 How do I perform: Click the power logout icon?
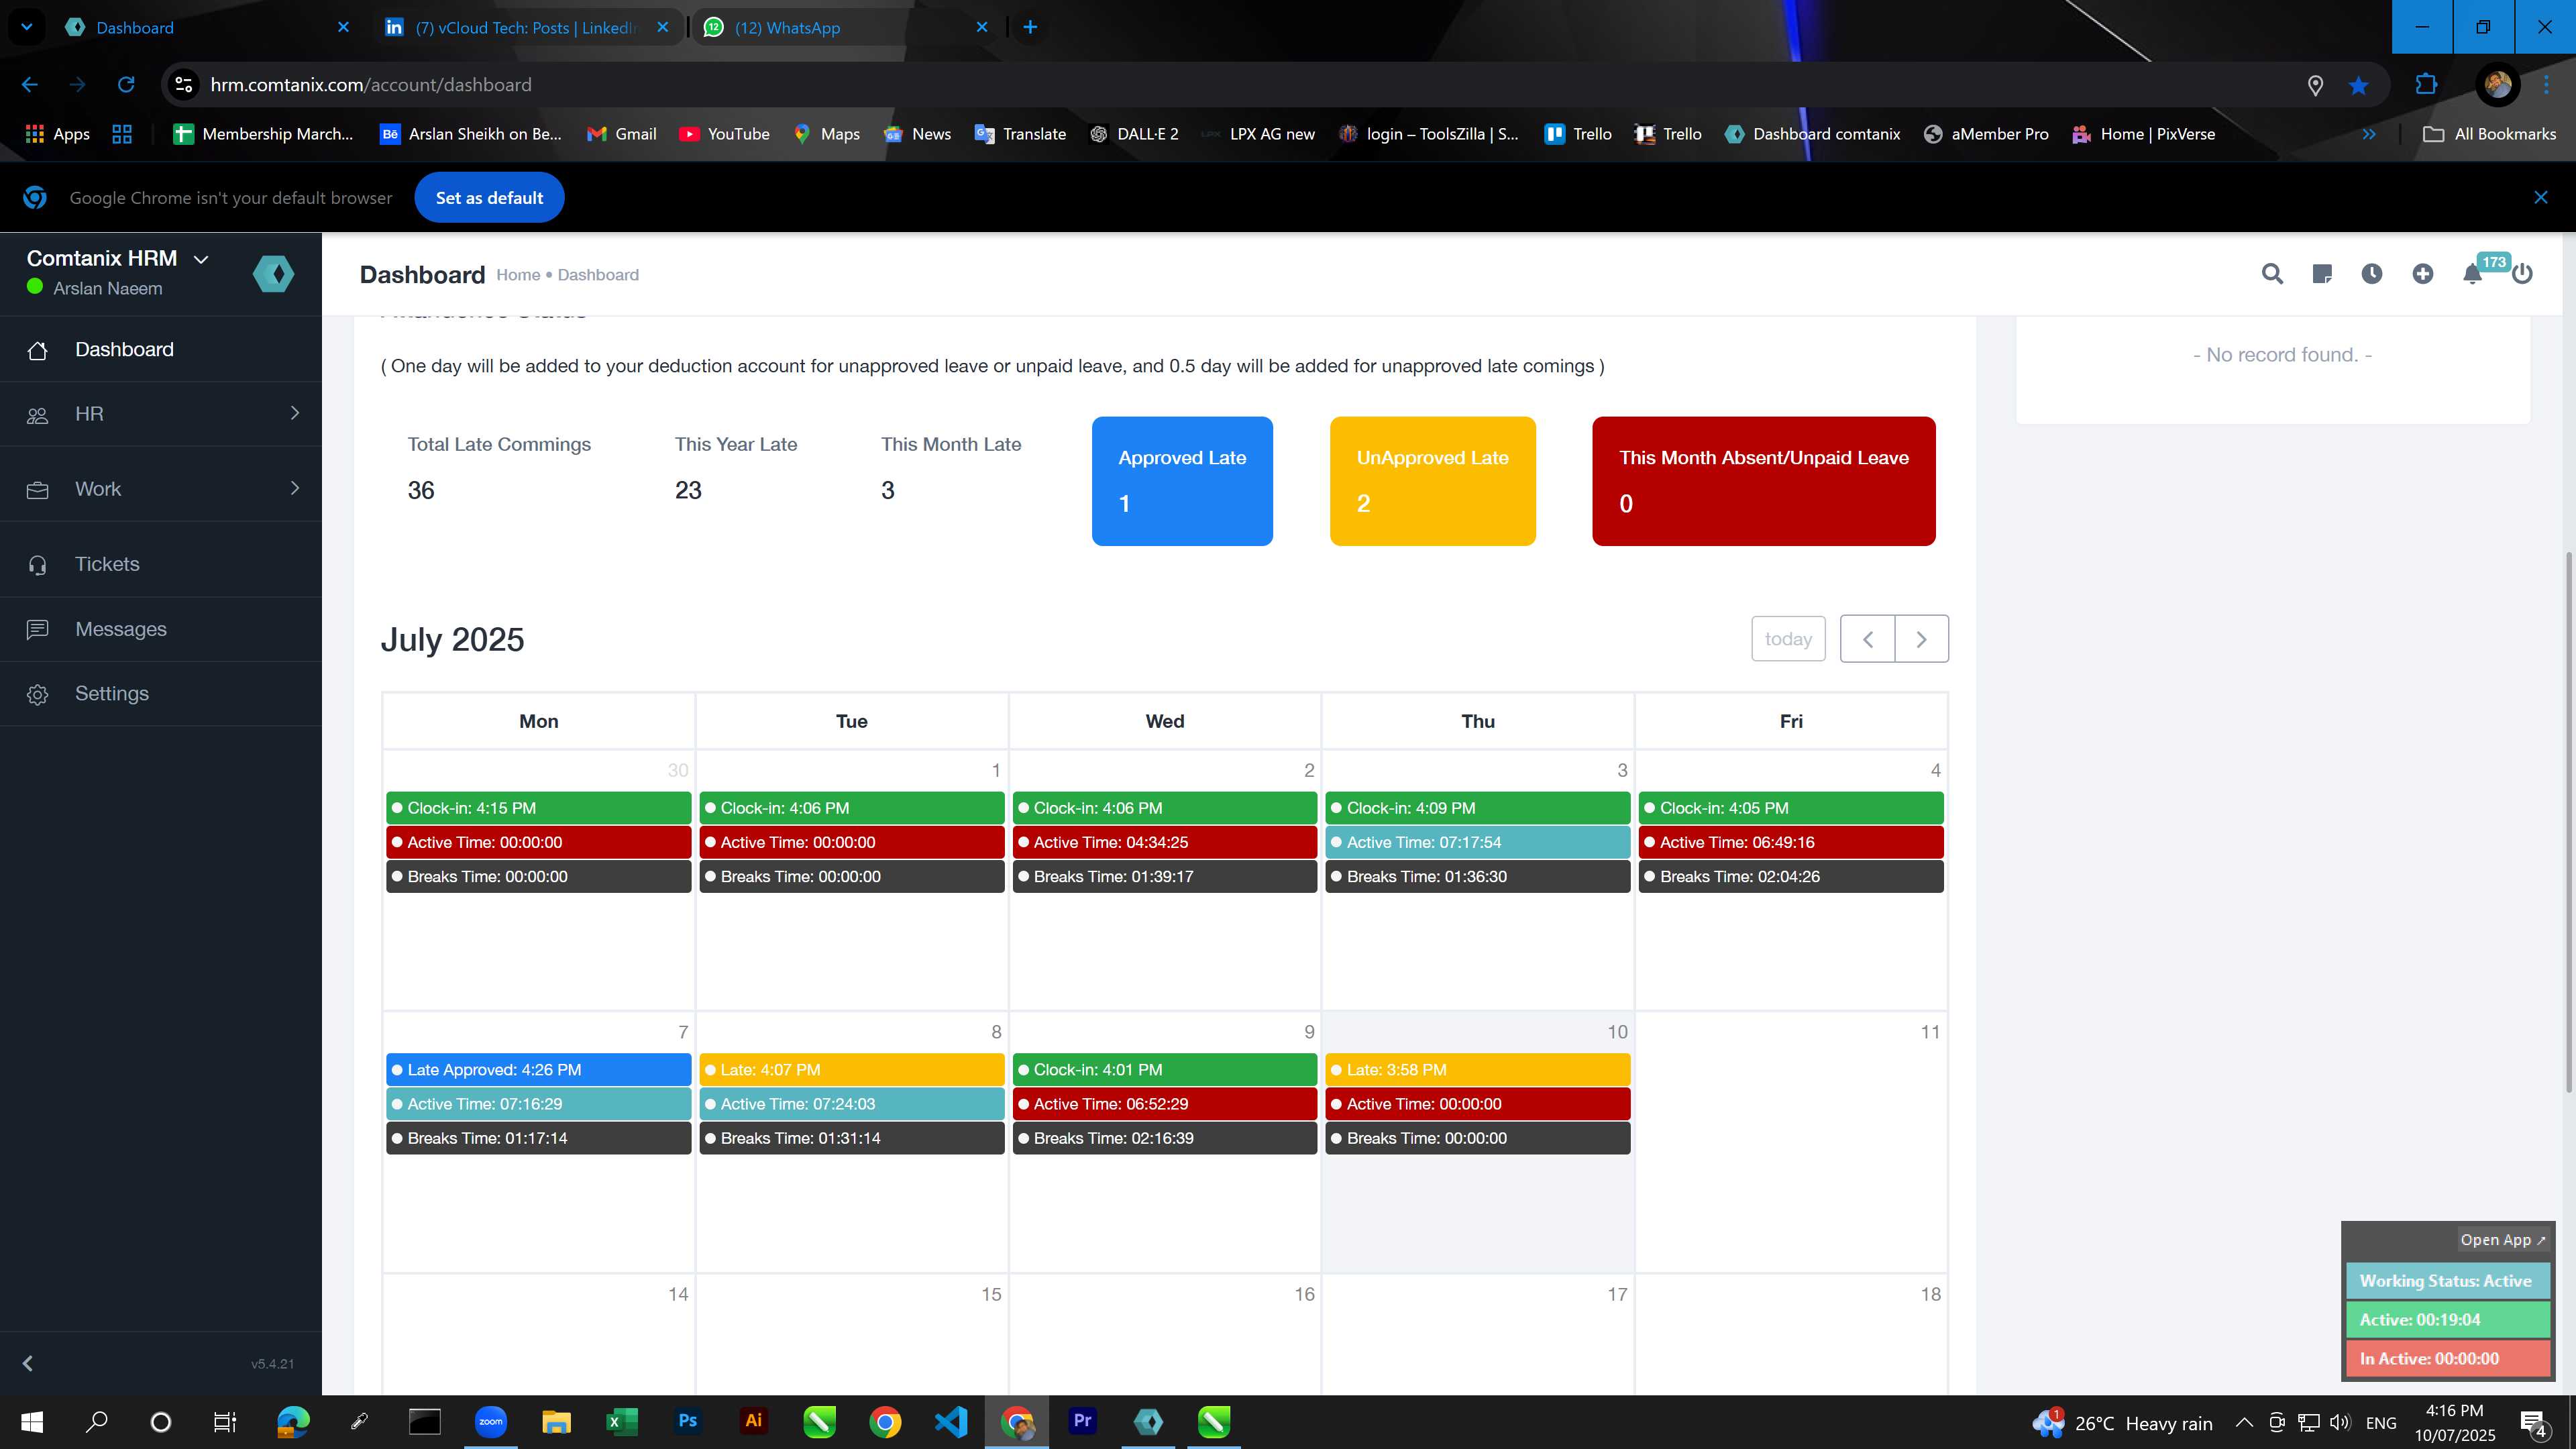(x=2522, y=274)
